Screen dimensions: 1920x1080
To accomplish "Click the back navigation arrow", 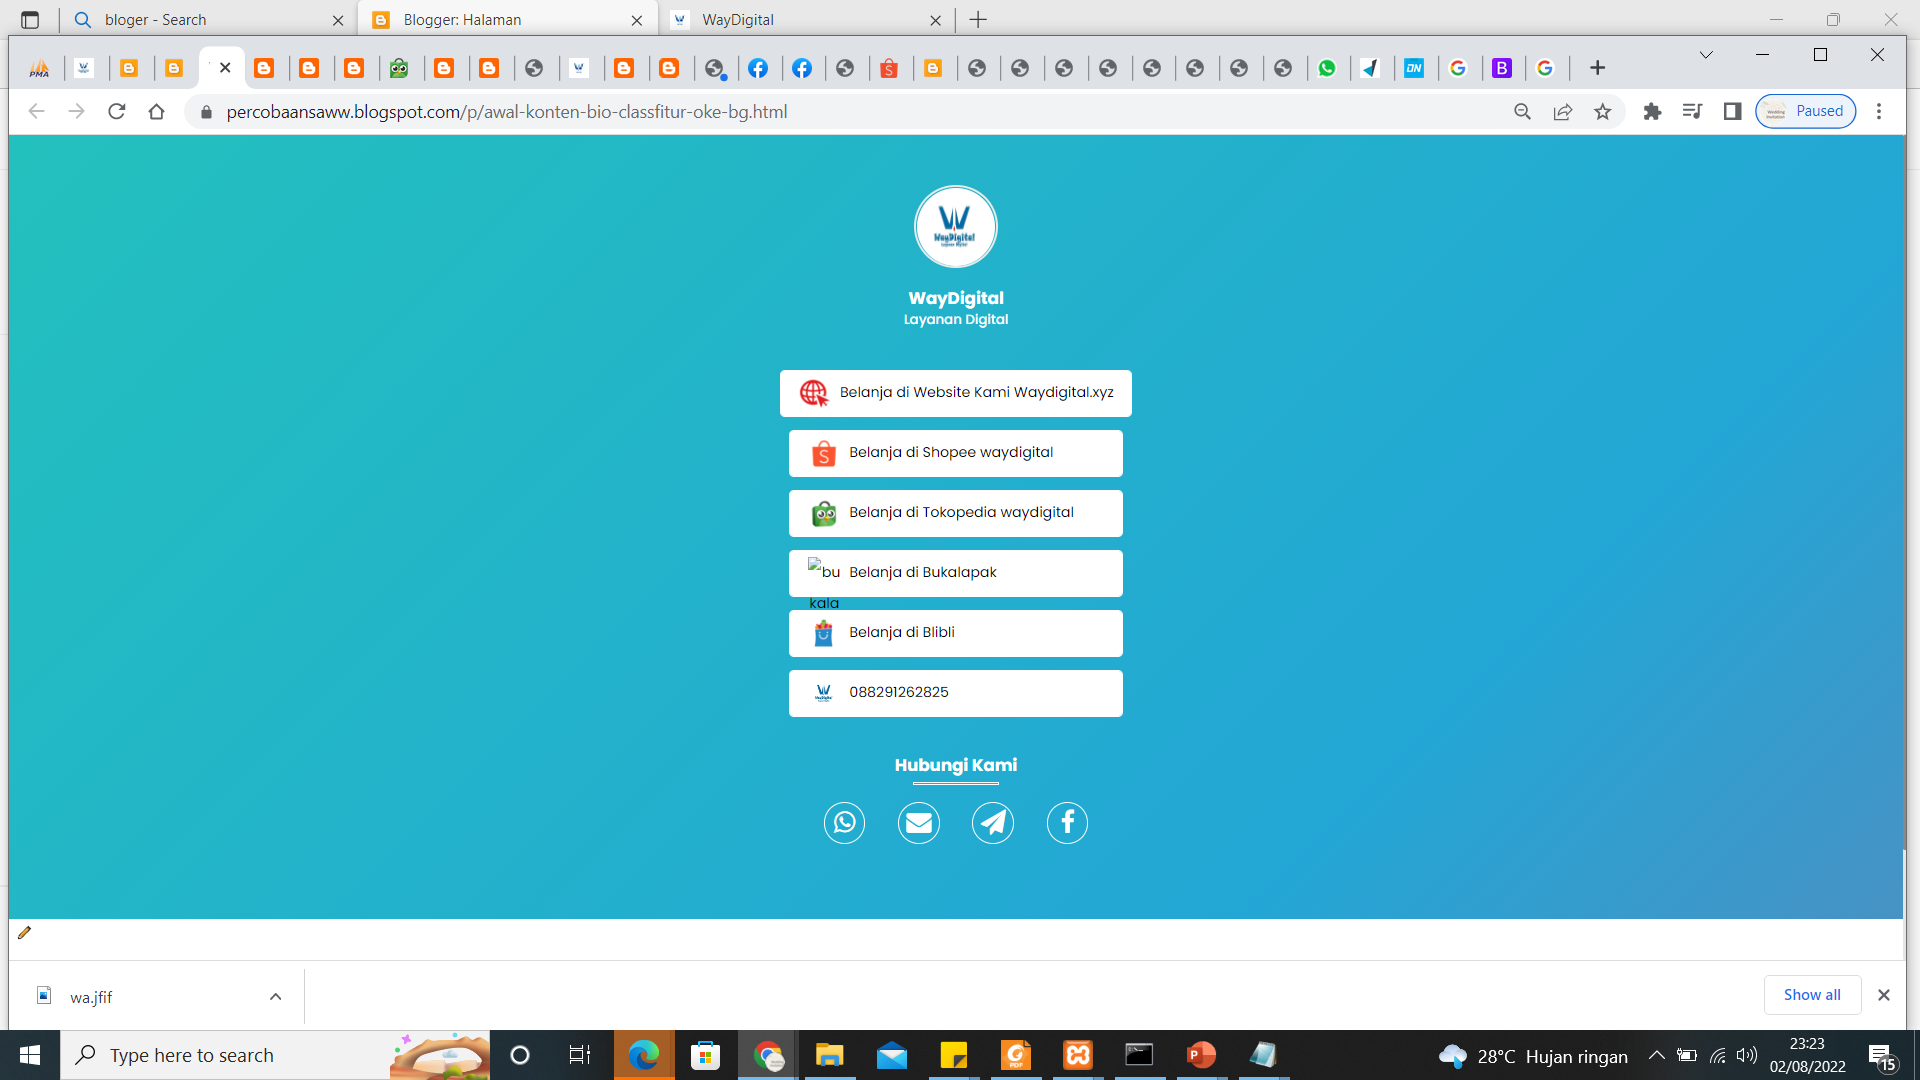I will click(37, 112).
